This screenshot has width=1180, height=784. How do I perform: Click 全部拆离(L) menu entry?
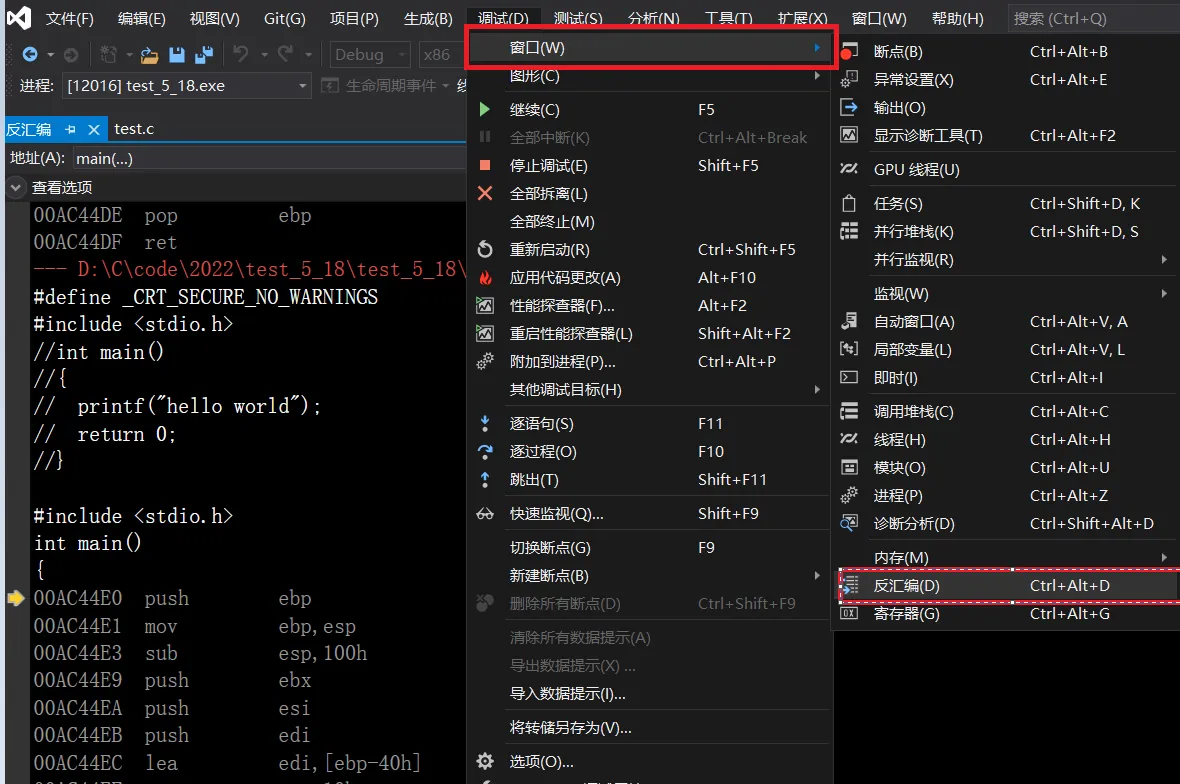(648, 193)
